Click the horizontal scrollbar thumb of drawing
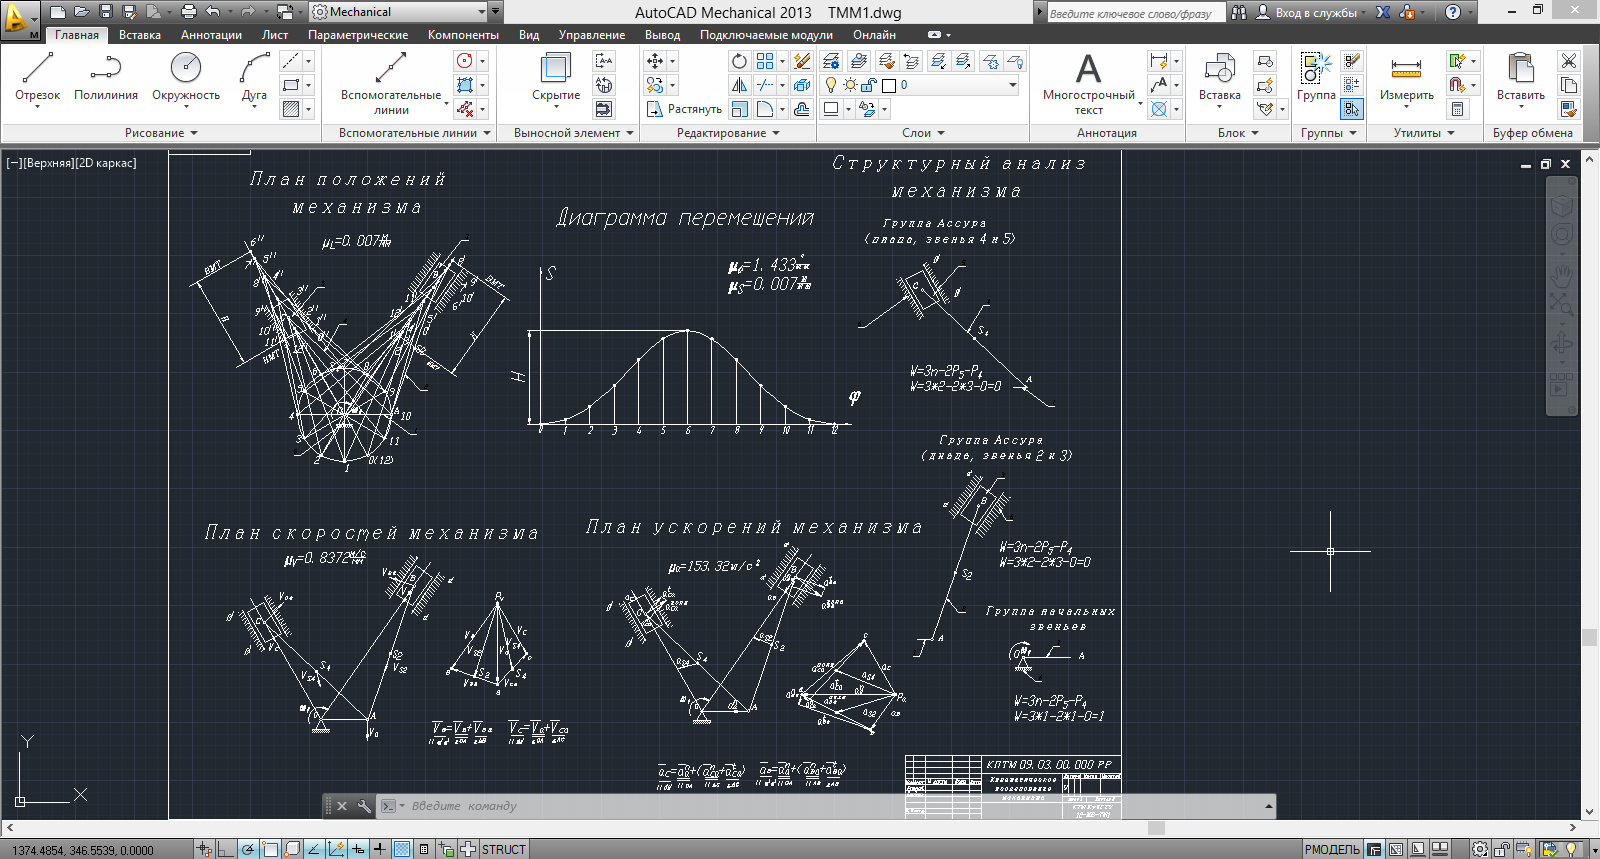Viewport: 1600px width, 859px height. [1157, 828]
